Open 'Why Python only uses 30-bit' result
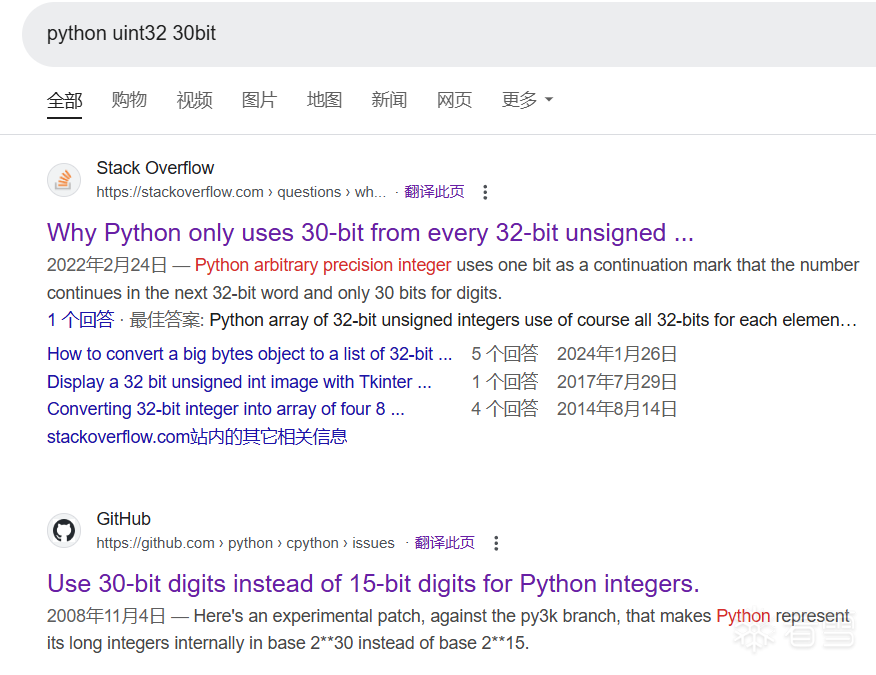 coord(370,232)
